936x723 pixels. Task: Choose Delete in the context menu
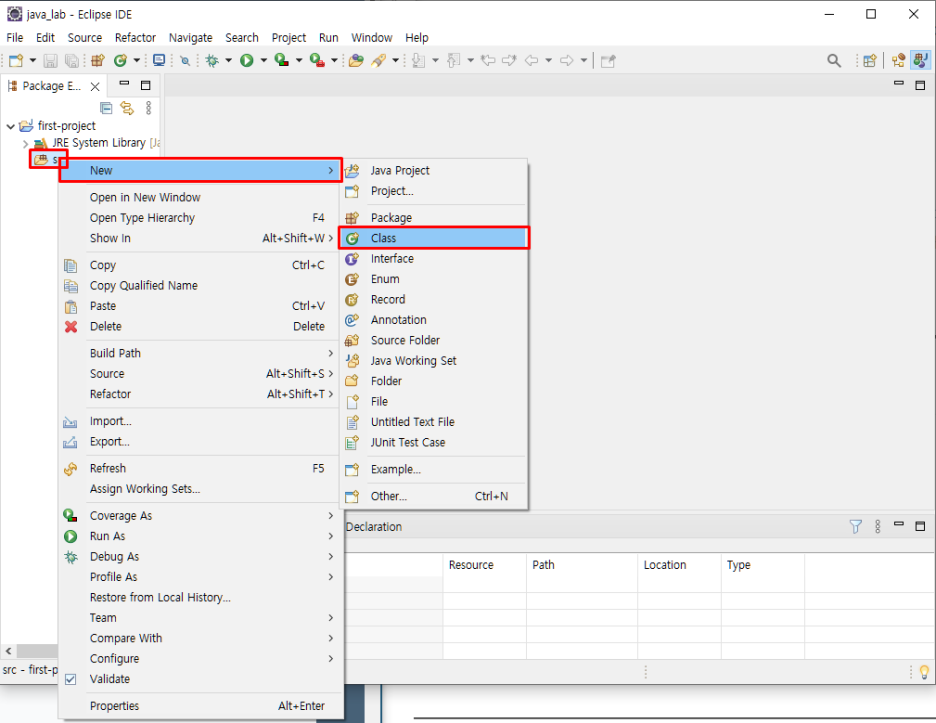(x=201, y=326)
